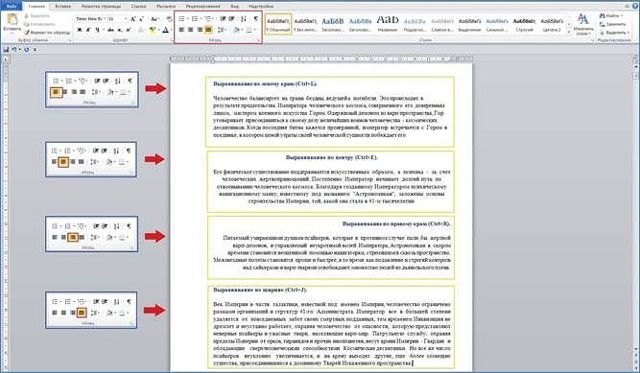Click the Redo icon in Quick Access toolbar
The image size is (640, 373).
click(26, 50)
